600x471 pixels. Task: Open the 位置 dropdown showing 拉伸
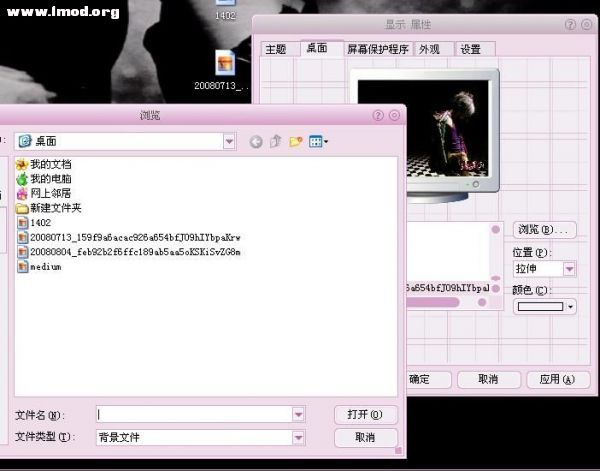tap(569, 269)
